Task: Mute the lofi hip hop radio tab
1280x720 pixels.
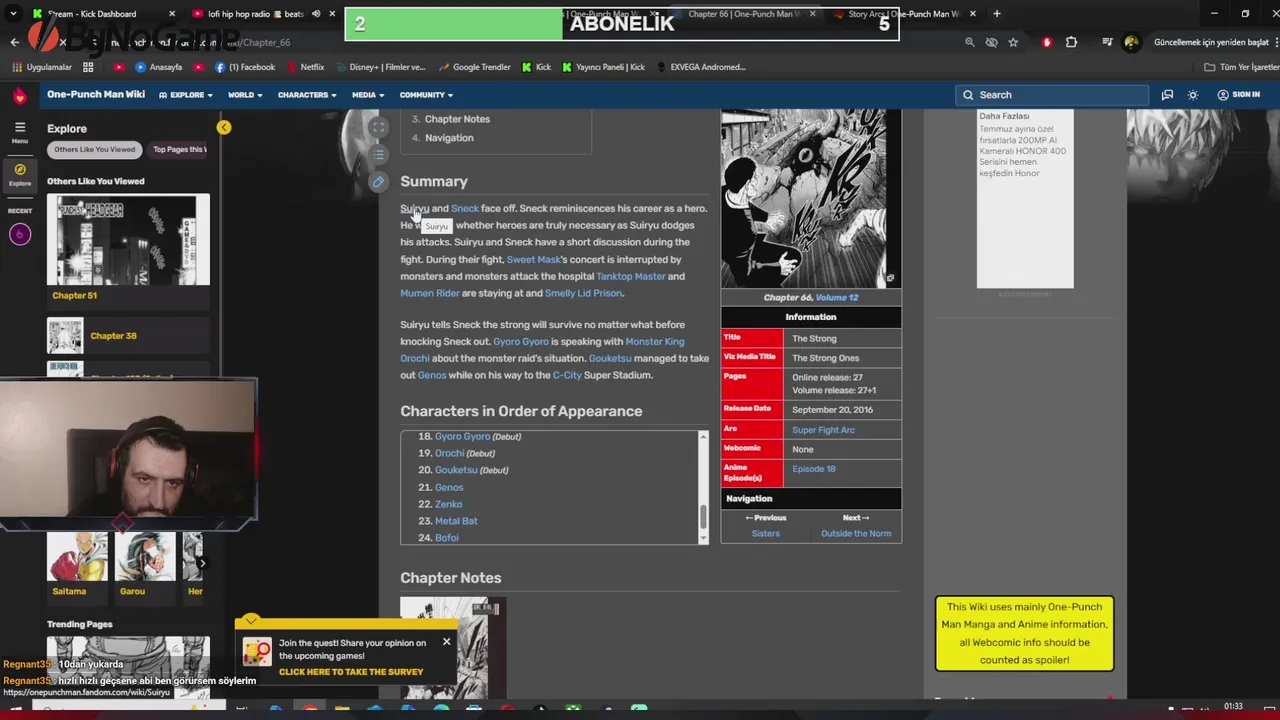Action: (x=316, y=14)
